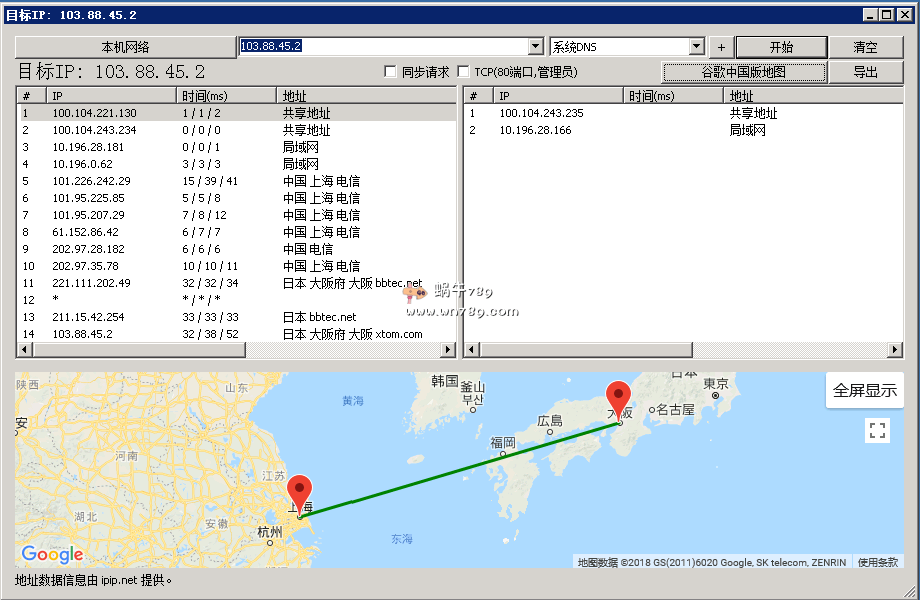Open the 系统DNS dropdown list

pyautogui.click(x=696, y=47)
